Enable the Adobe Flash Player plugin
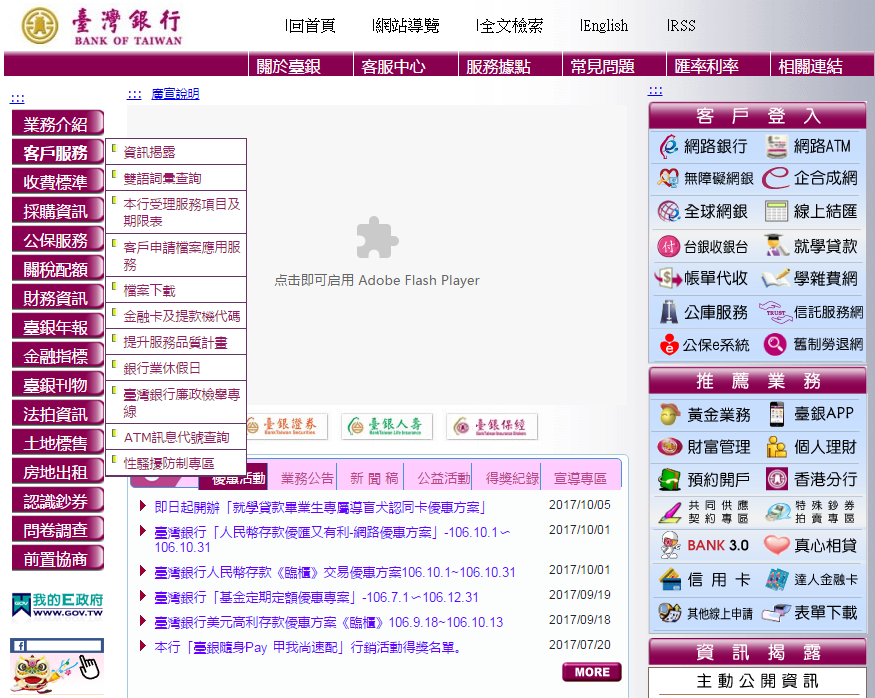Viewport: 875px width, 698px height. 377,253
